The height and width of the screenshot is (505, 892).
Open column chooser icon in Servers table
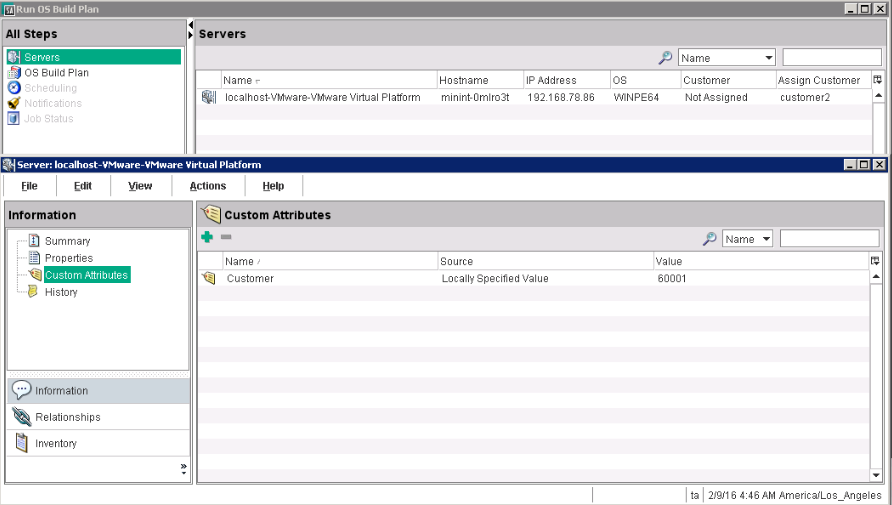pyautogui.click(x=877, y=80)
